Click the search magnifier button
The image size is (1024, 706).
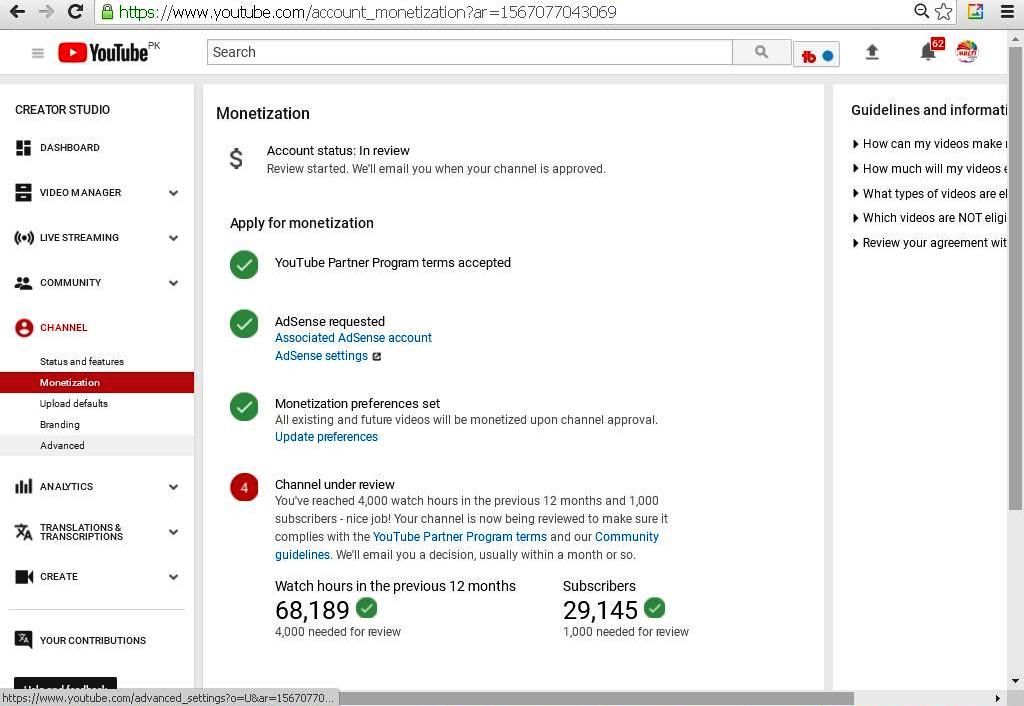(761, 52)
